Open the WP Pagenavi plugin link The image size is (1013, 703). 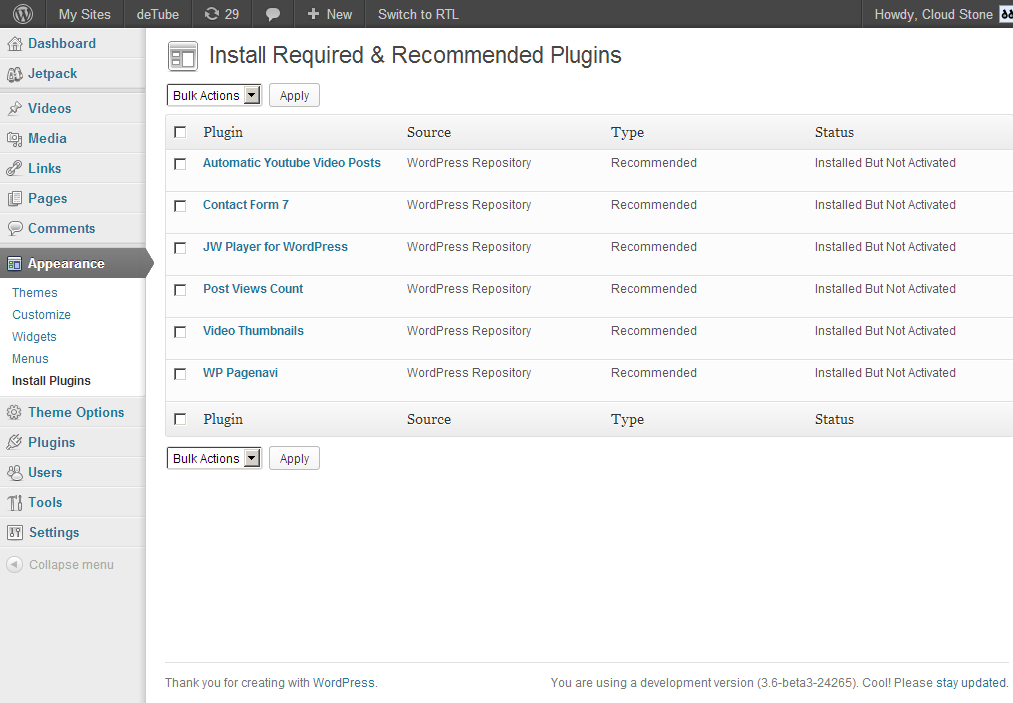click(x=240, y=373)
